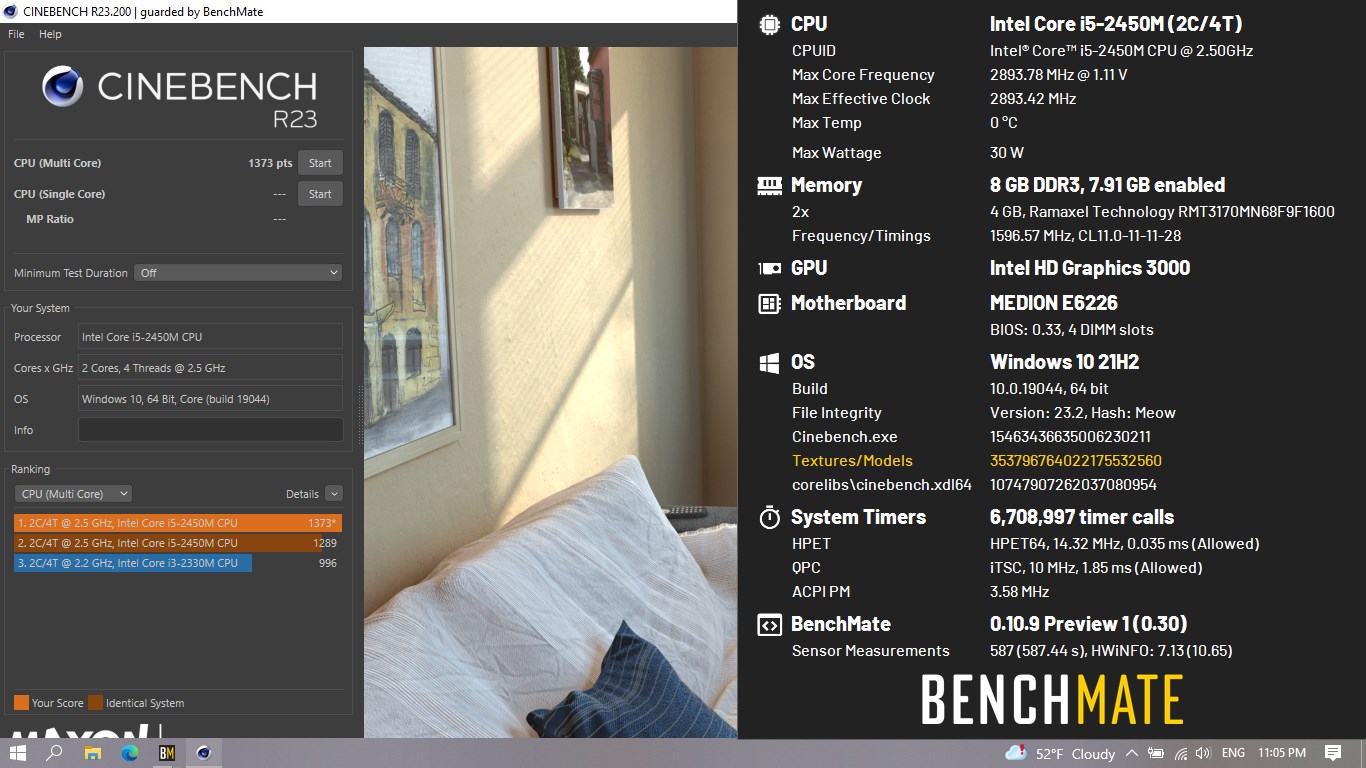
Task: Click the BenchMate code brackets icon
Action: [769, 624]
